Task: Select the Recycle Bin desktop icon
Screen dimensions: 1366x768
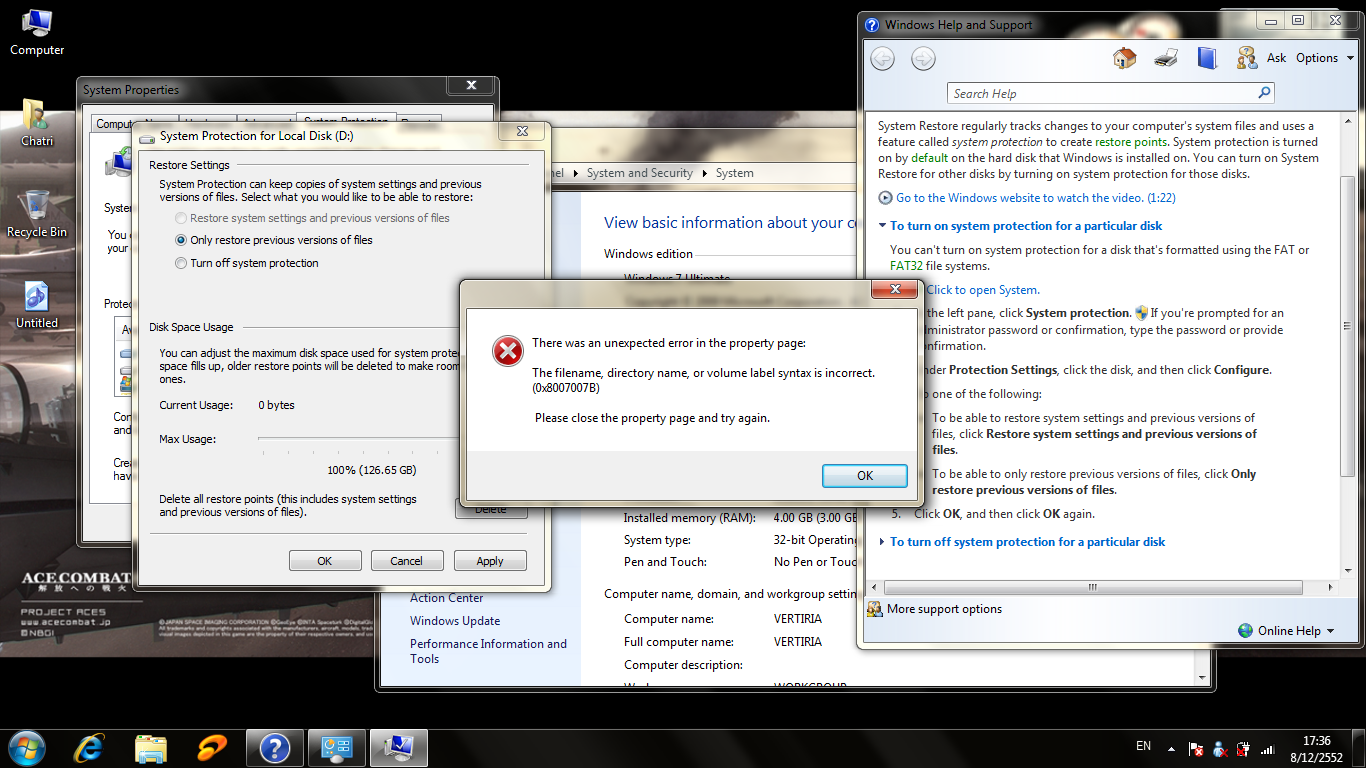Action: pyautogui.click(x=37, y=214)
